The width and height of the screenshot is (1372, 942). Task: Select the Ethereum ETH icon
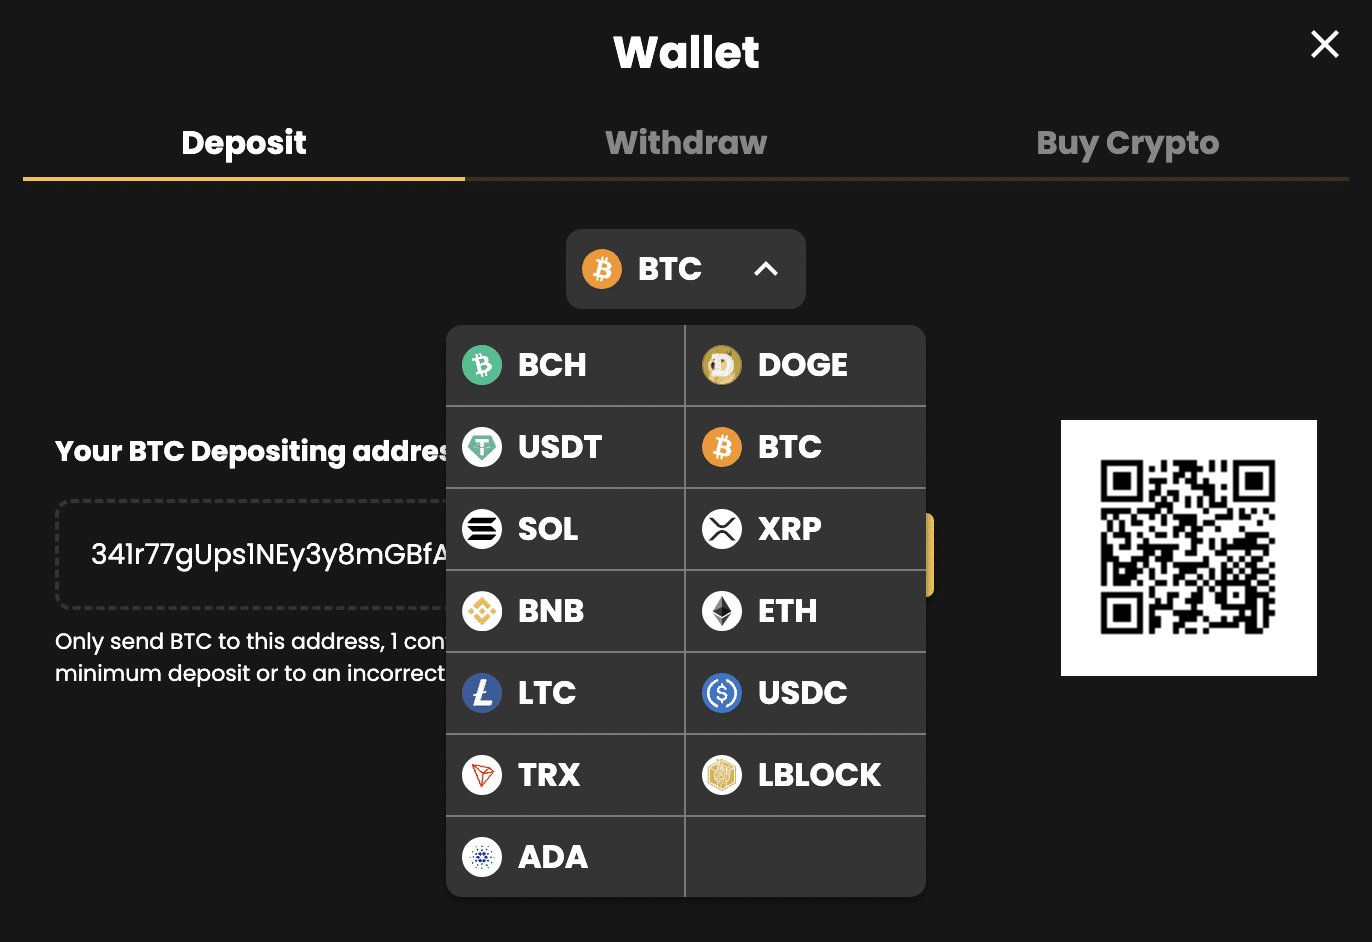pos(722,611)
